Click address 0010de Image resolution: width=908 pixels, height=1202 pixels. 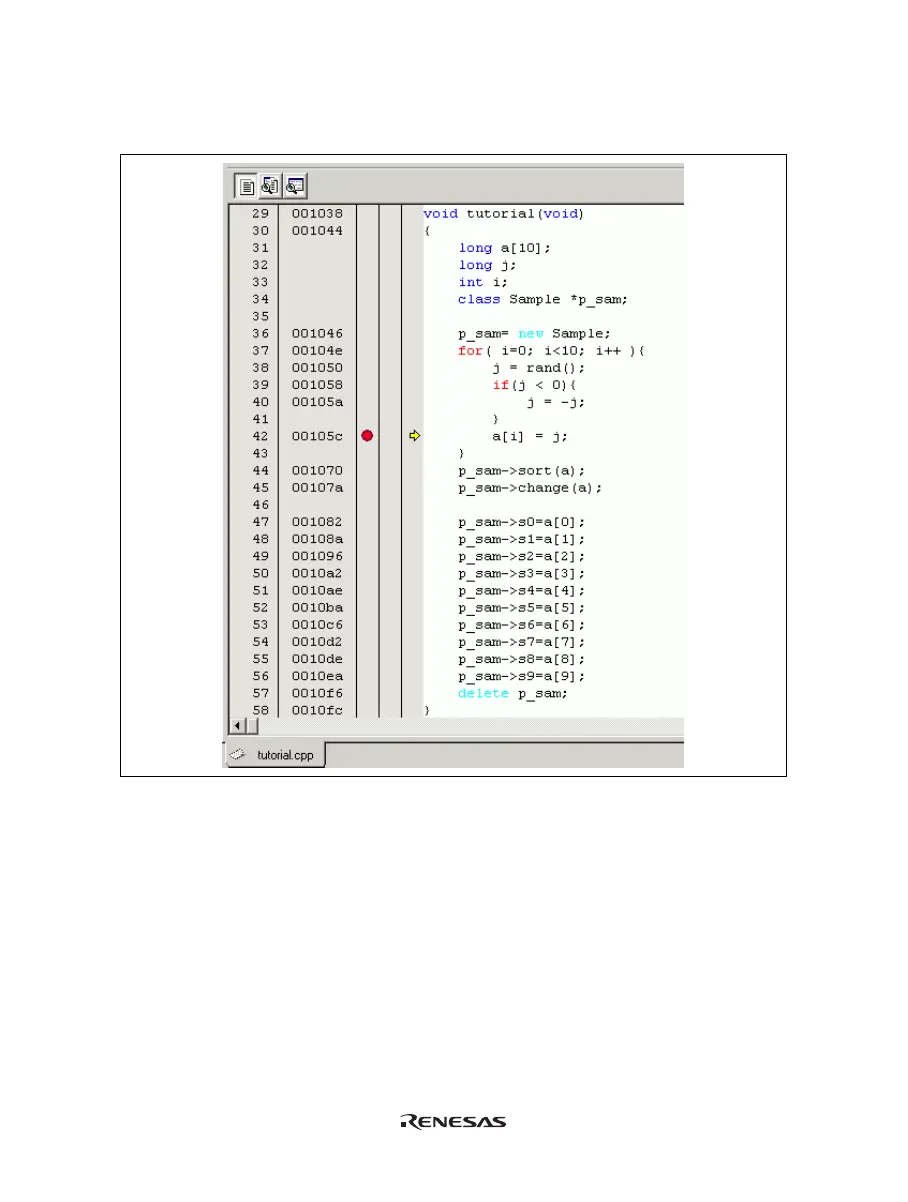pyautogui.click(x=317, y=660)
